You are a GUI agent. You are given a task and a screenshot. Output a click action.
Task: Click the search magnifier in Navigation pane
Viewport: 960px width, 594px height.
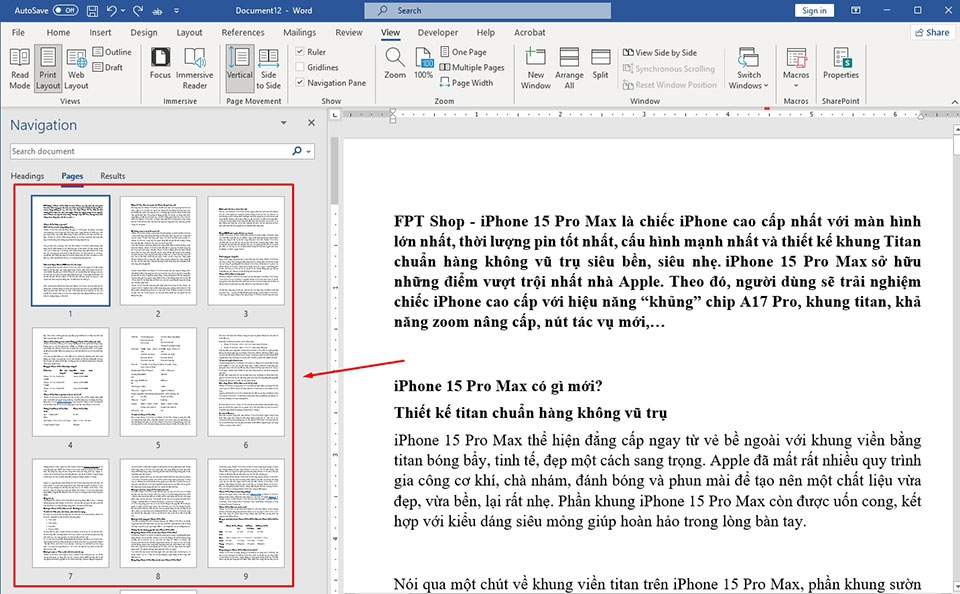(x=297, y=151)
